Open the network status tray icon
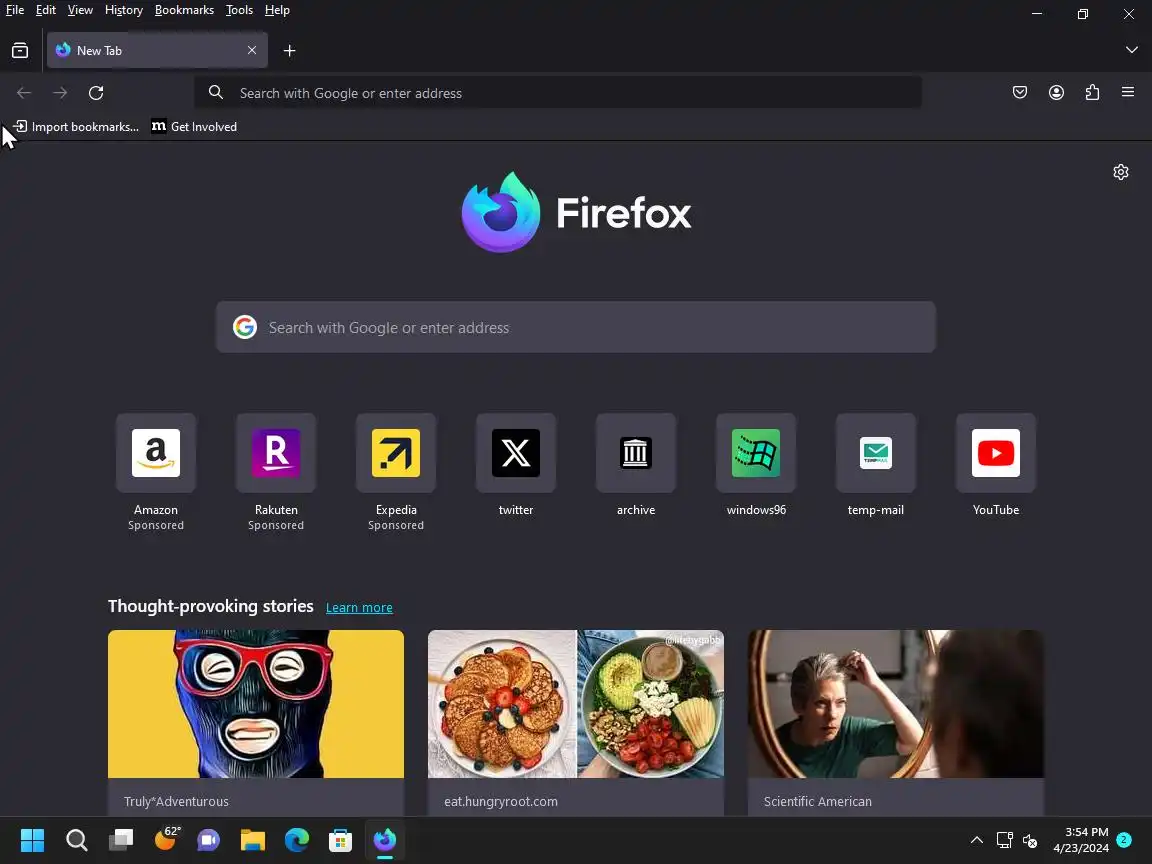Viewport: 1152px width, 864px height. click(x=1004, y=840)
